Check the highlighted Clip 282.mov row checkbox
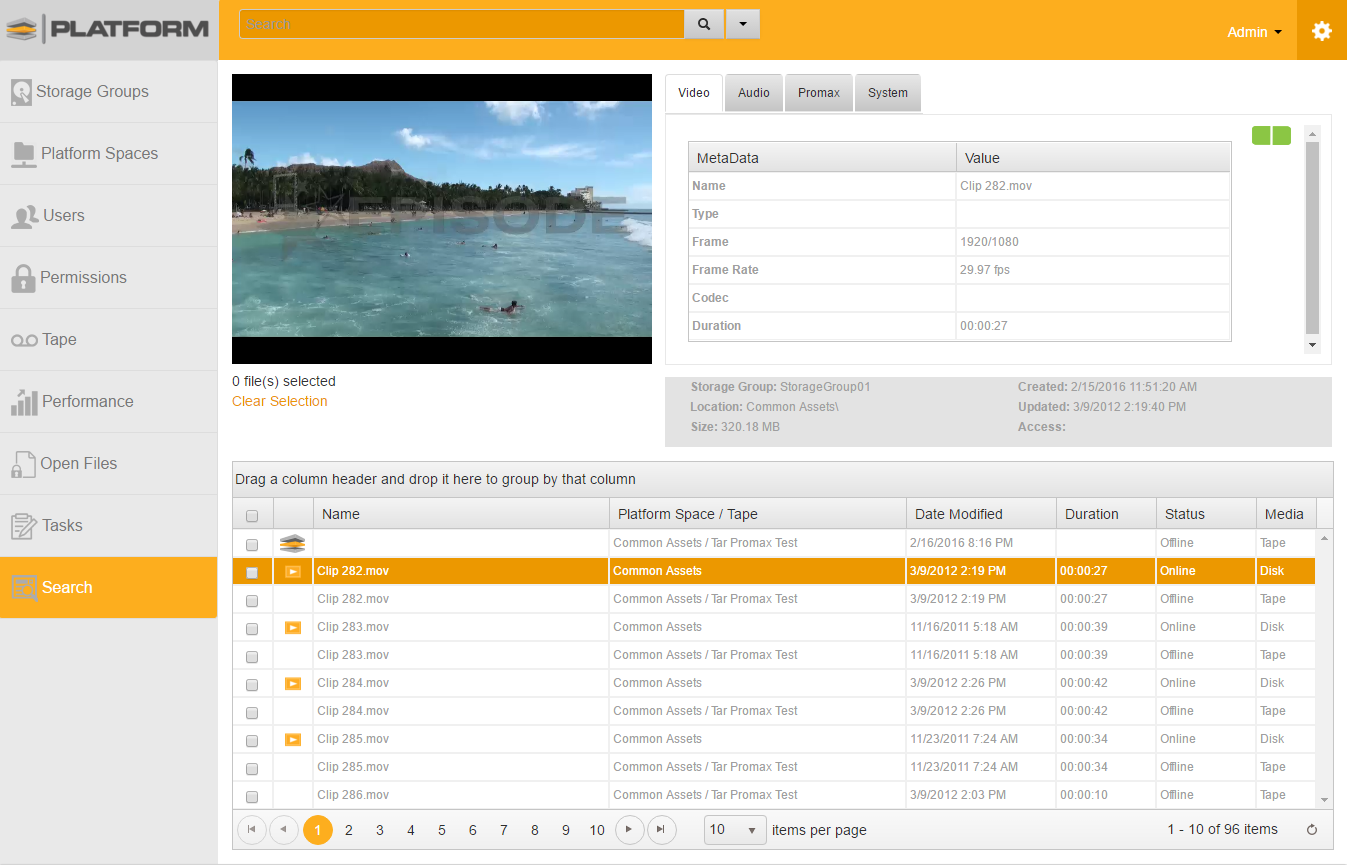1347x865 pixels. 252,573
